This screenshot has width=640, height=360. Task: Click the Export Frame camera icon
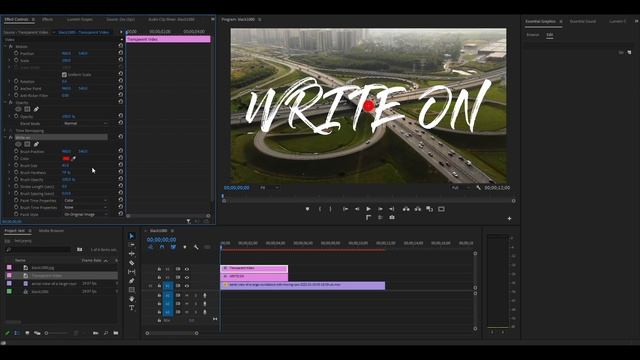tap(392, 218)
